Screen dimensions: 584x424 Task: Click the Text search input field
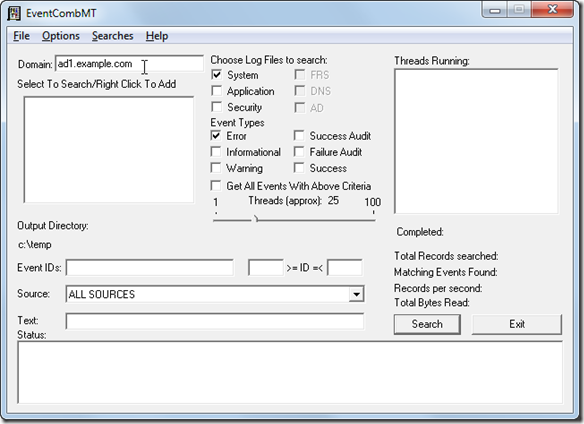(215, 321)
